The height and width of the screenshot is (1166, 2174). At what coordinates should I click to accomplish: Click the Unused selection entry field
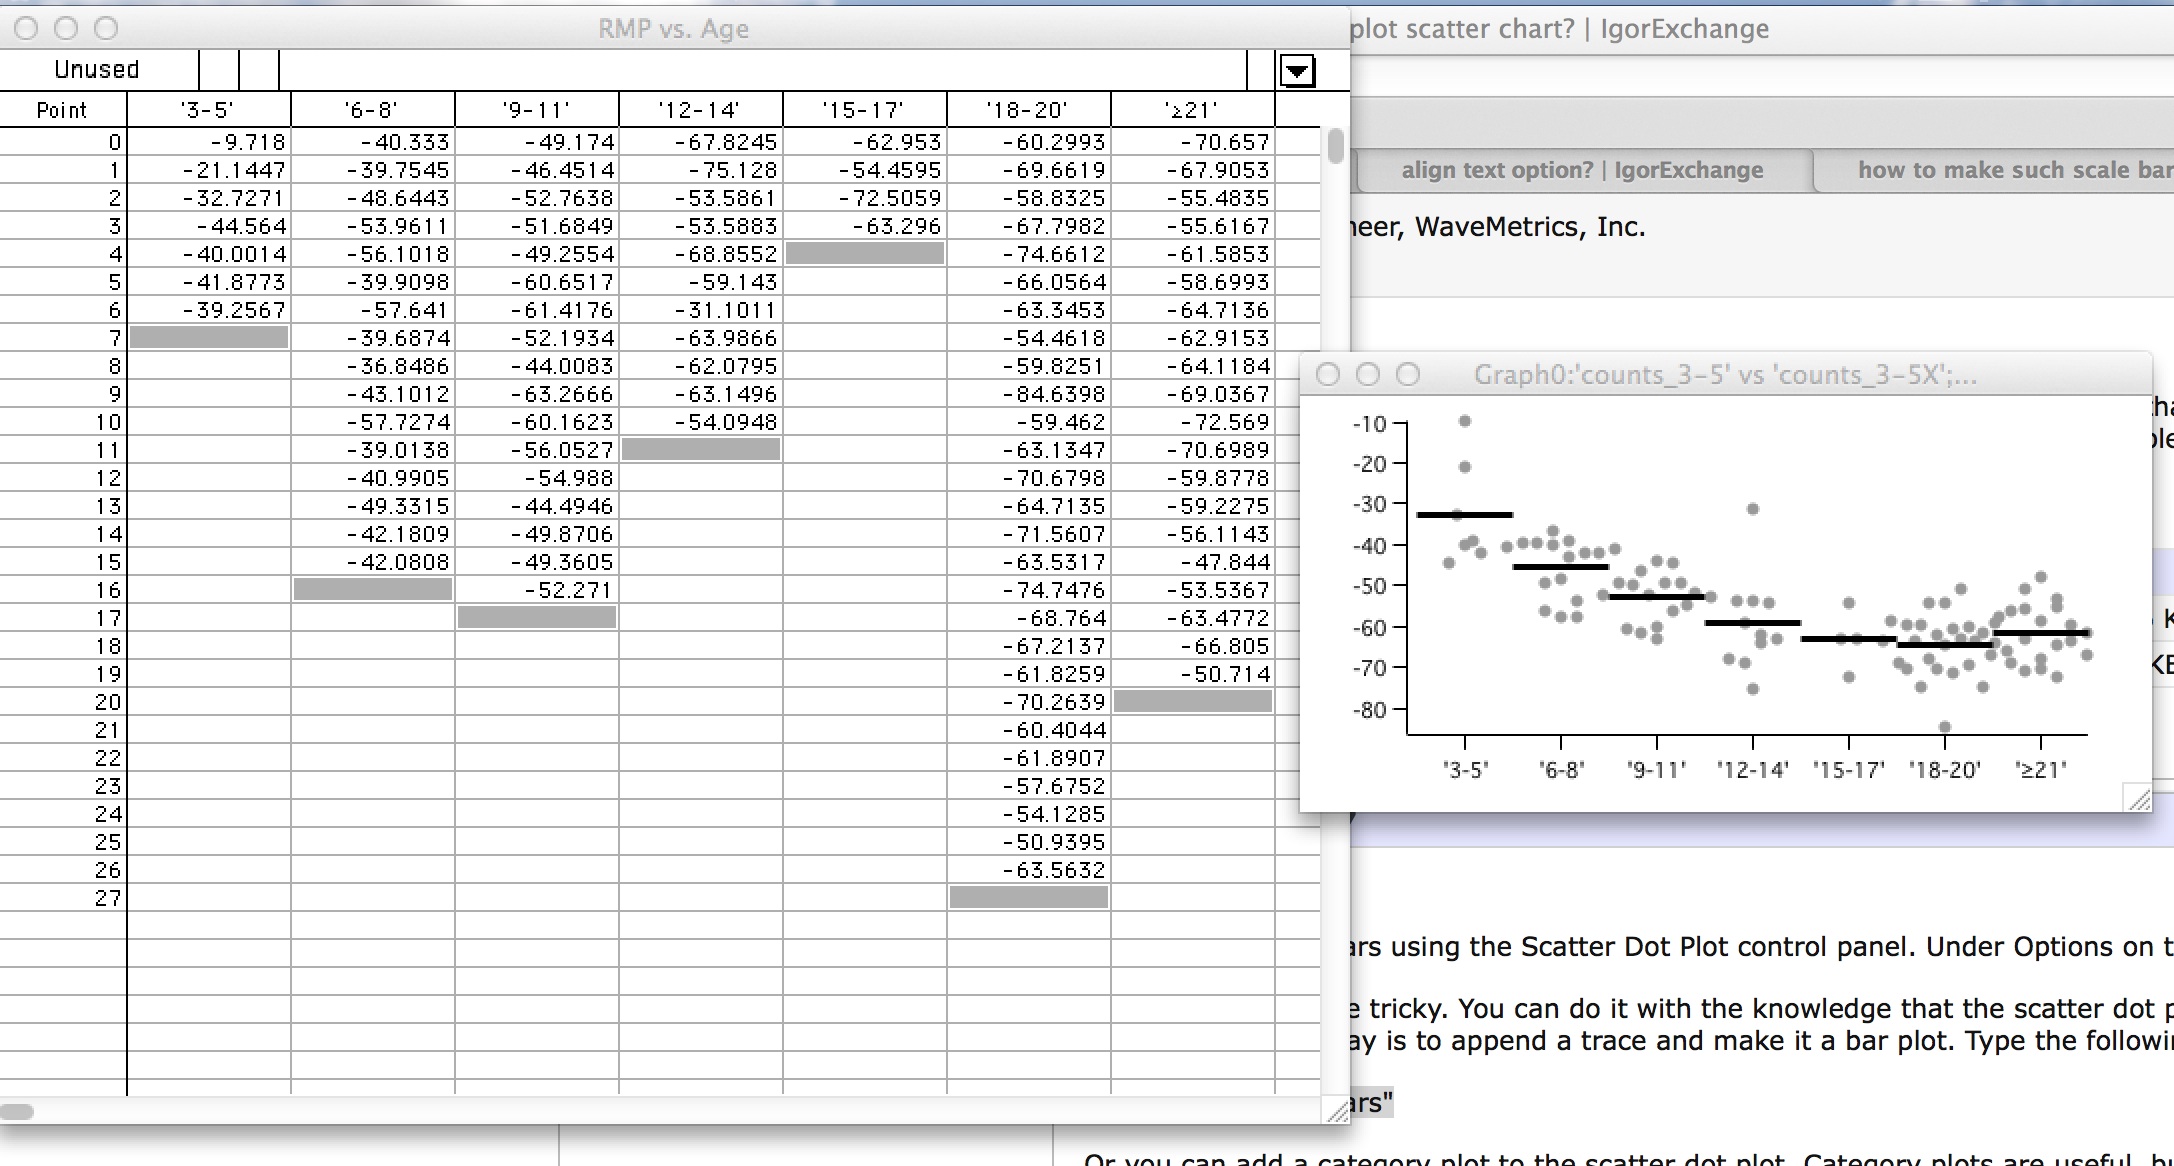pos(97,69)
